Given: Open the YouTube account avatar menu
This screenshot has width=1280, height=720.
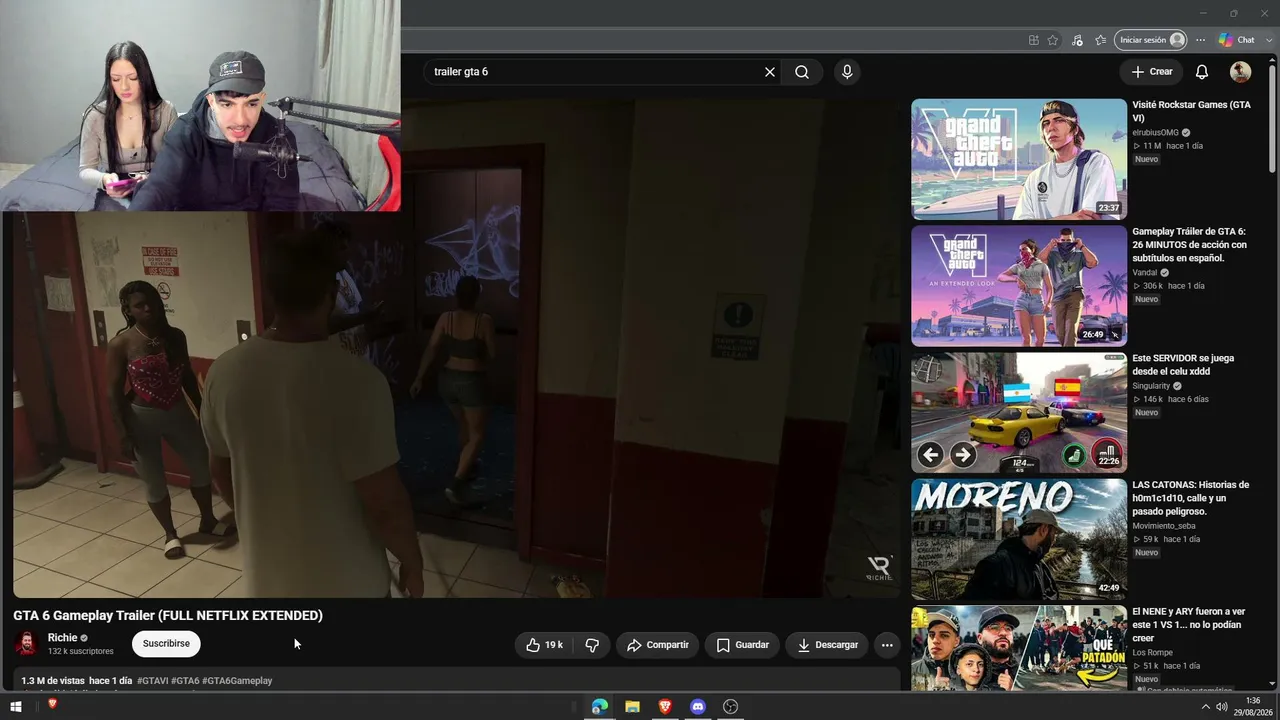Looking at the screenshot, I should (1240, 72).
